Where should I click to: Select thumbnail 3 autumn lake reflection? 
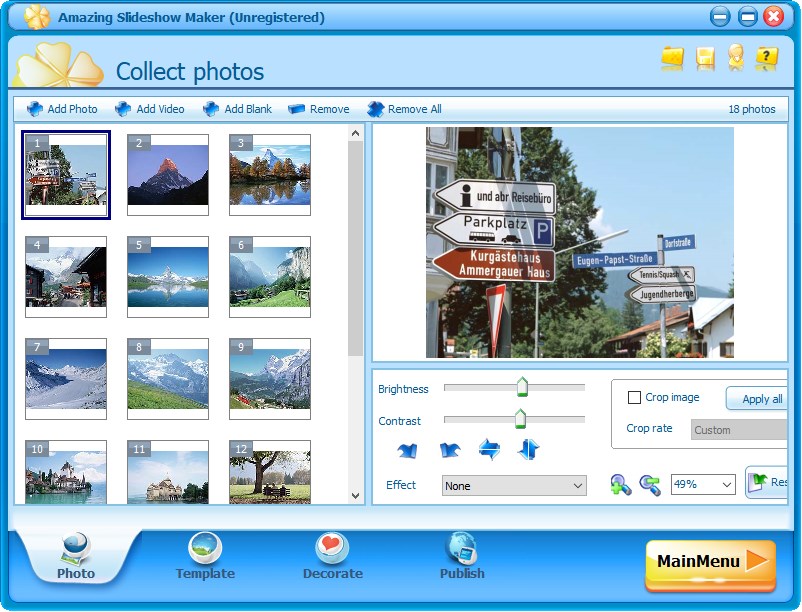coord(270,175)
